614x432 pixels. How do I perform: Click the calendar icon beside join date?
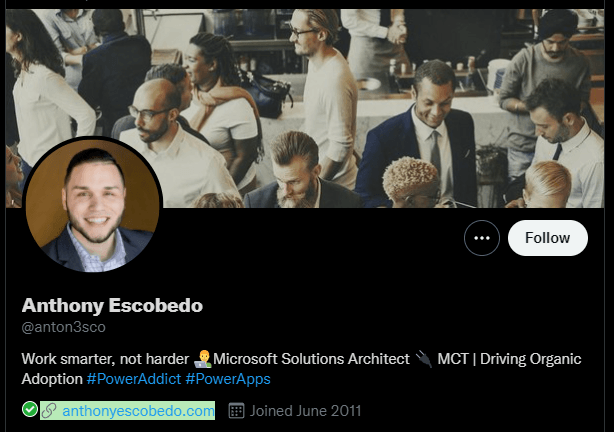click(x=236, y=411)
